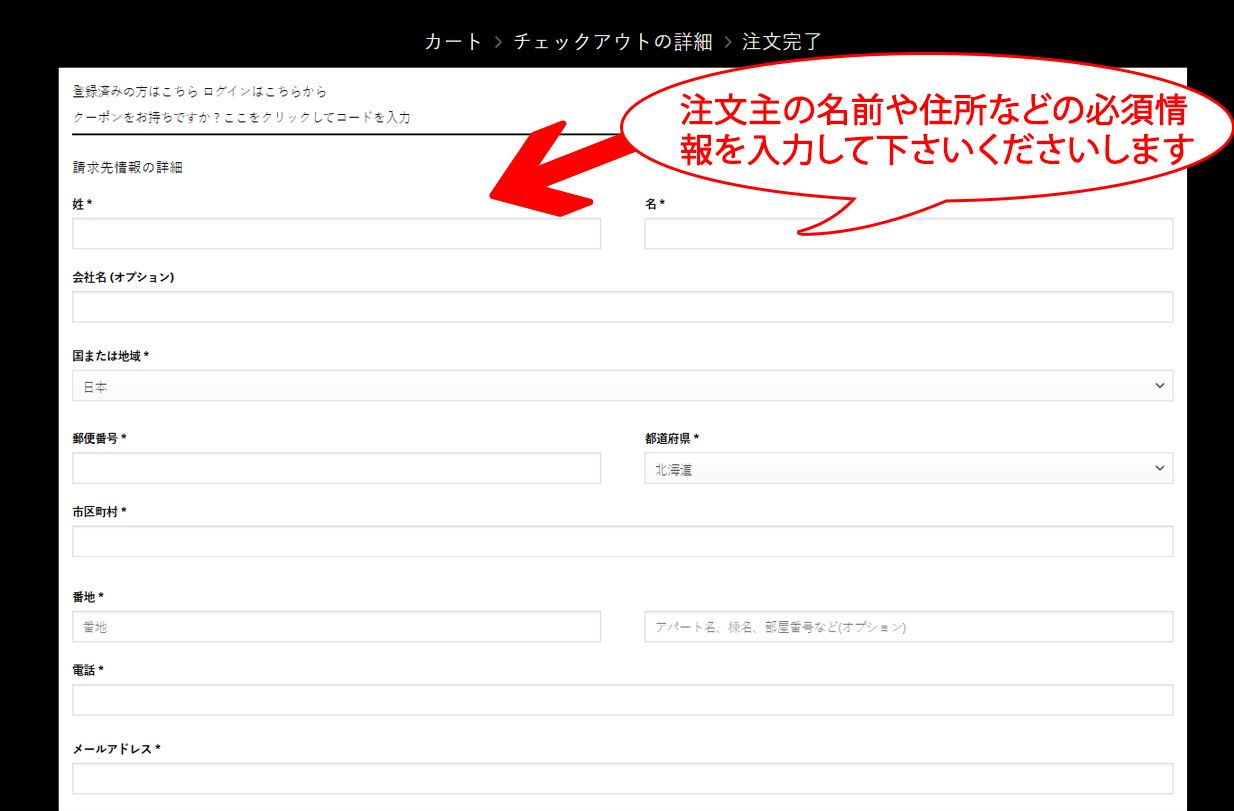Select the メールアドレス email input field

pyautogui.click(x=622, y=778)
